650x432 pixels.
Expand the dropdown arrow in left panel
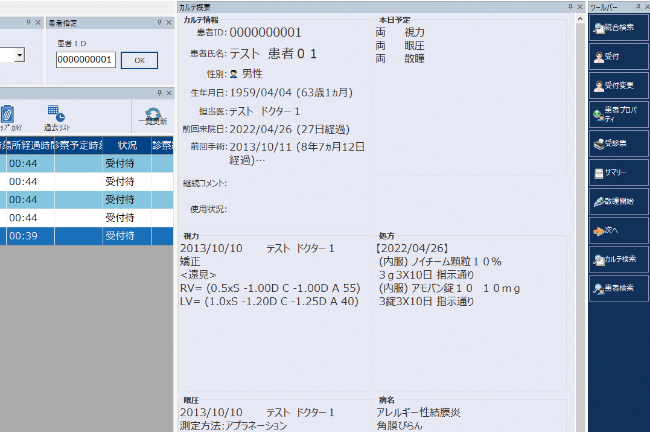click(x=20, y=56)
